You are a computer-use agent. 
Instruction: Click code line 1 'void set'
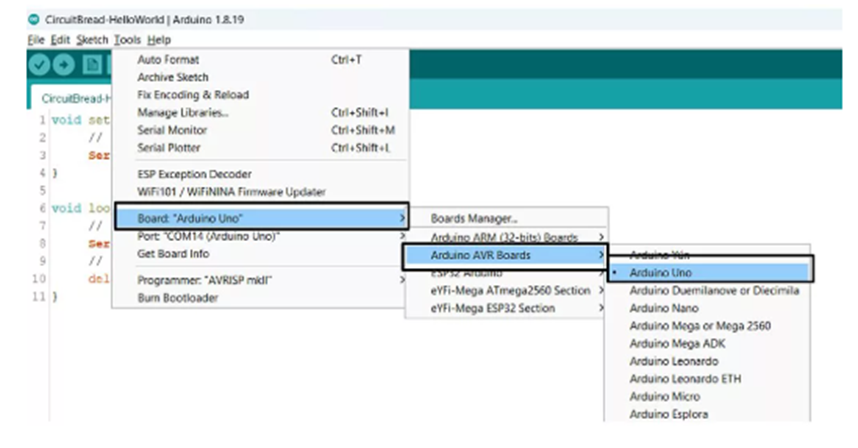(81, 120)
